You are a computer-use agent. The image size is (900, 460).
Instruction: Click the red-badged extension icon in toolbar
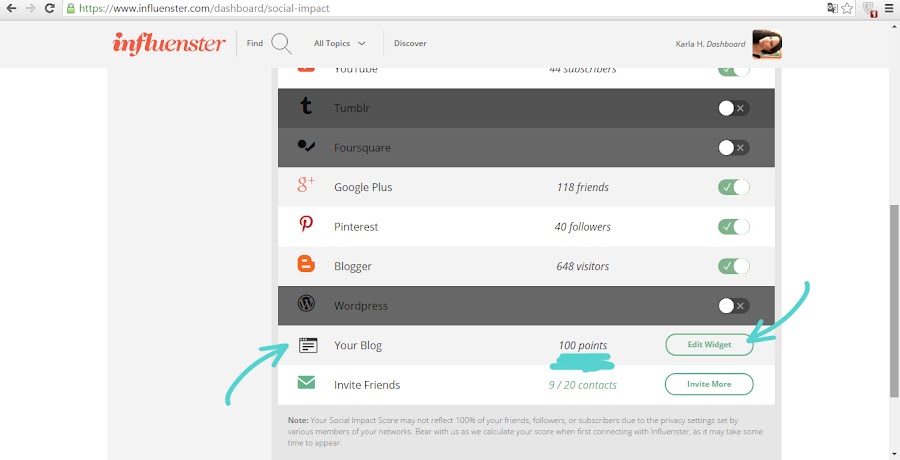click(870, 9)
